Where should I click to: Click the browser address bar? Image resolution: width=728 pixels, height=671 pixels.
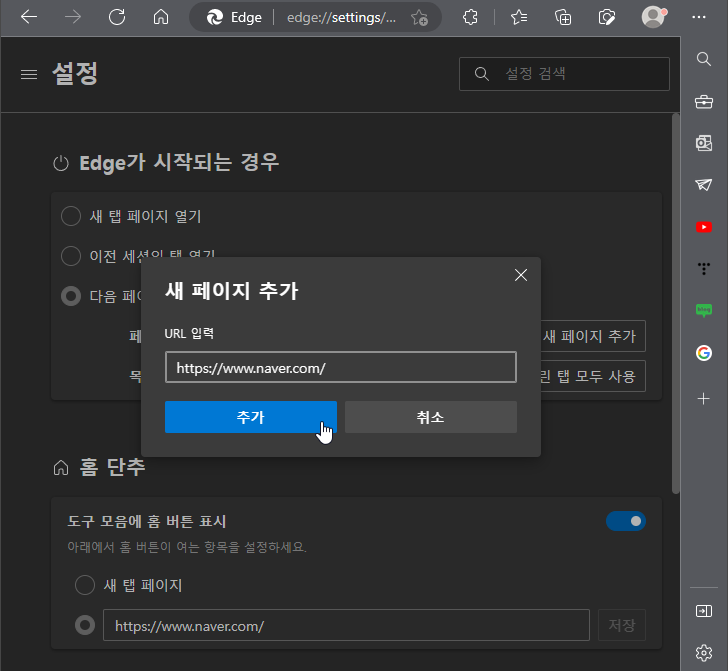pyautogui.click(x=316, y=17)
